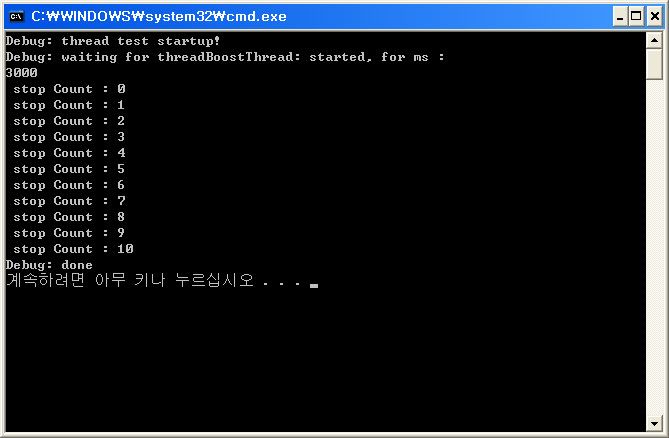669x438 pixels.
Task: Close the cmd.exe window
Action: (x=655, y=17)
